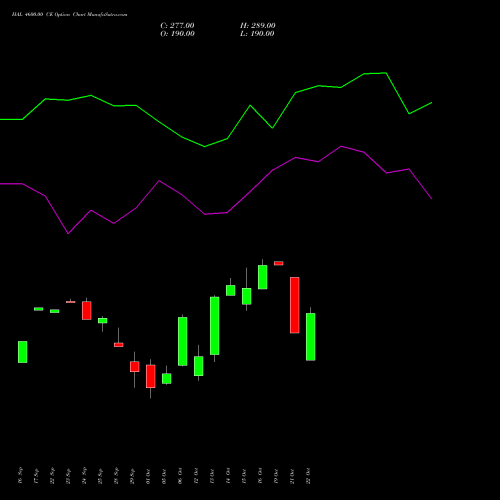Select the close value "C: 277.00"
Viewport: 500px width, 500px height.
click(177, 26)
